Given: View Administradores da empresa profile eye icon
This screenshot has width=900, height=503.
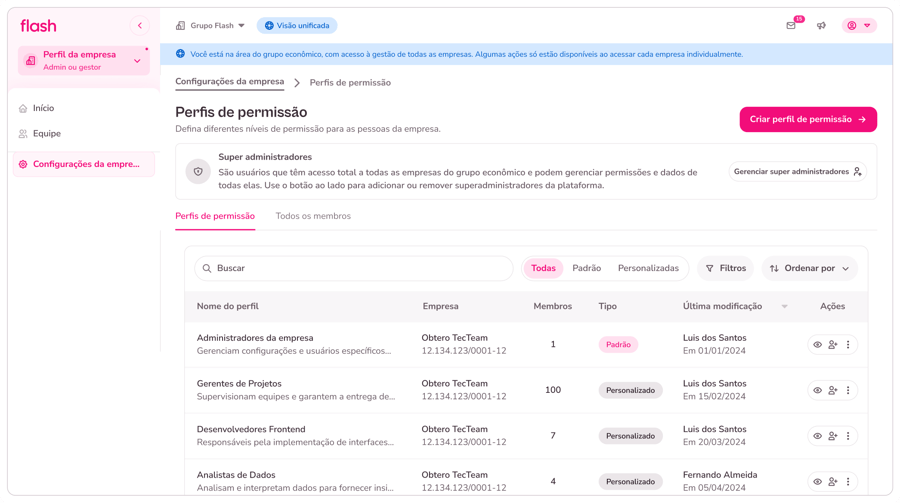Looking at the screenshot, I should [x=817, y=345].
